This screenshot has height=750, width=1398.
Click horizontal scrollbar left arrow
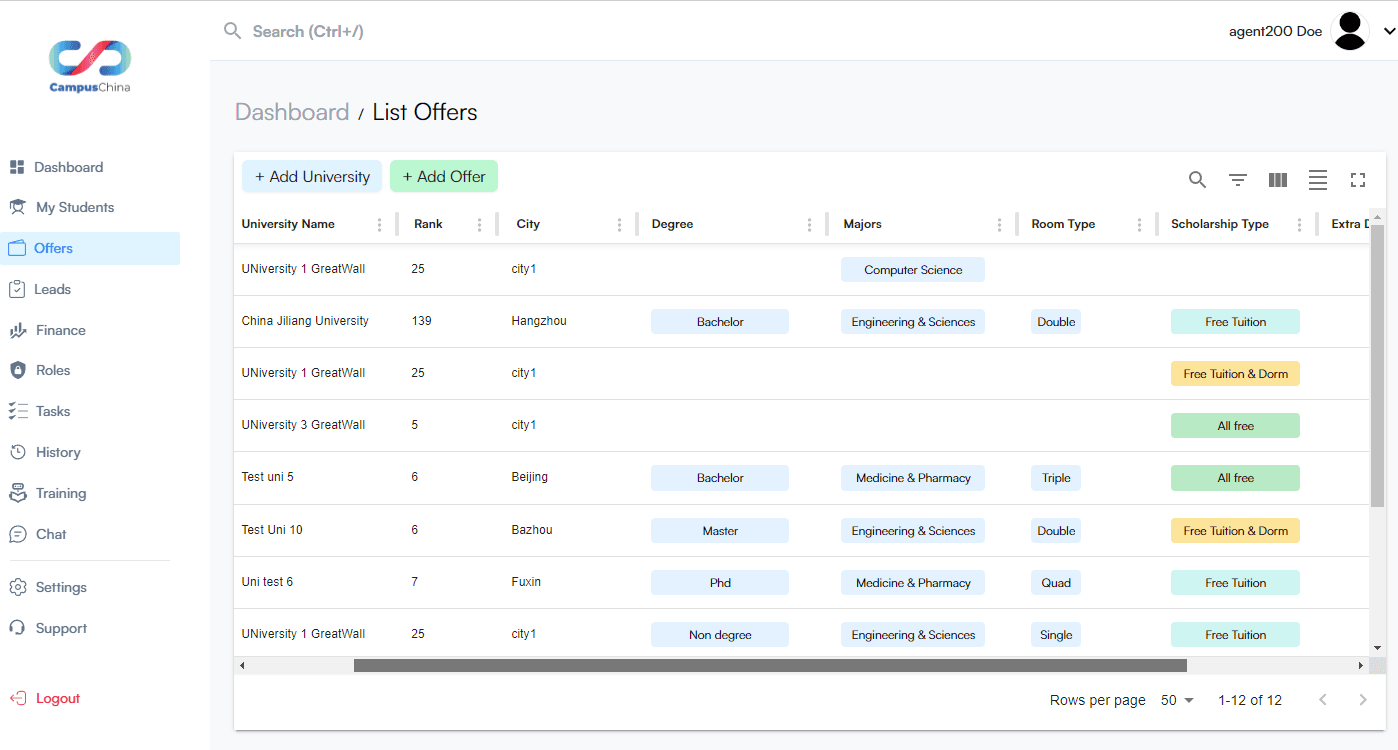click(x=241, y=665)
